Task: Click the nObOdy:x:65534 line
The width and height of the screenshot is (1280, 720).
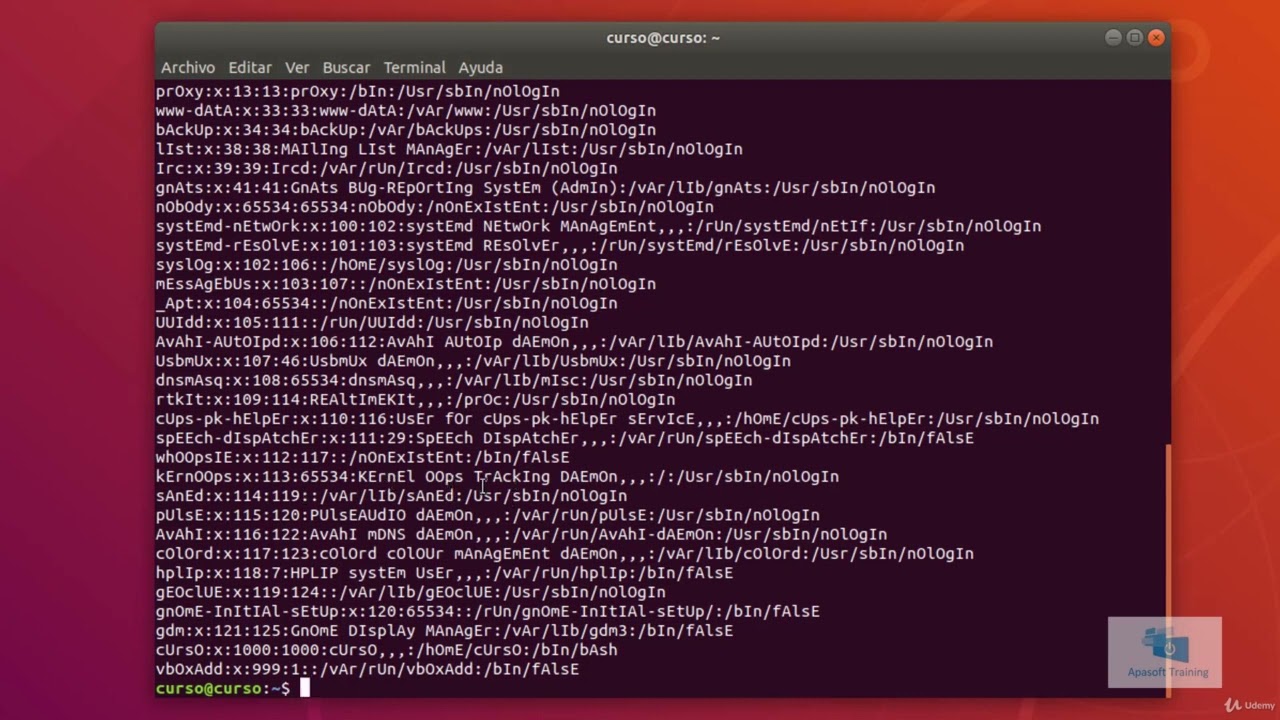Action: [x=435, y=207]
